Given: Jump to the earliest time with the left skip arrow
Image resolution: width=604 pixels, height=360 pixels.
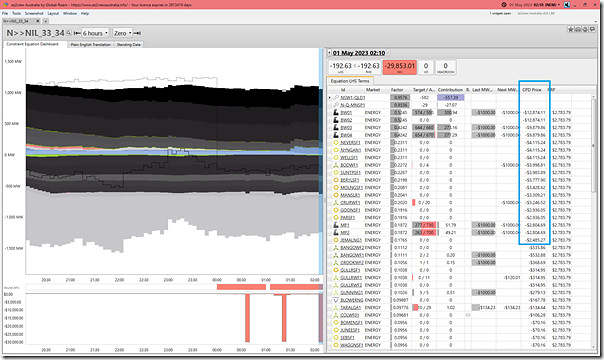Looking at the screenshot, I should click(x=77, y=33).
